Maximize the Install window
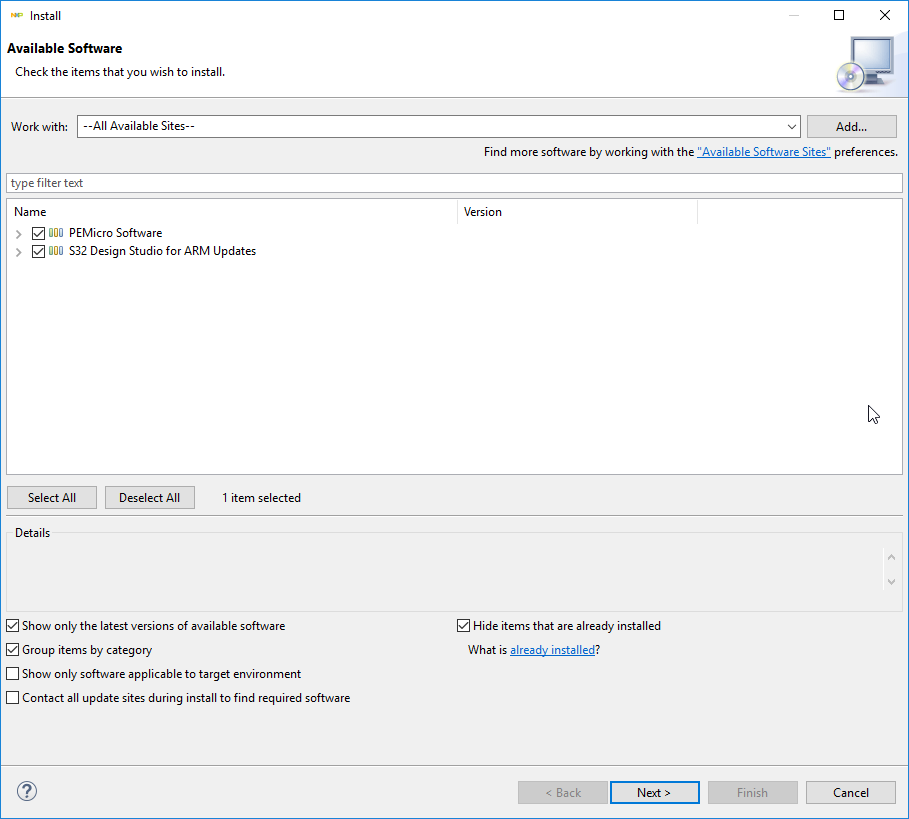Screen dimensions: 909x819 coord(839,15)
